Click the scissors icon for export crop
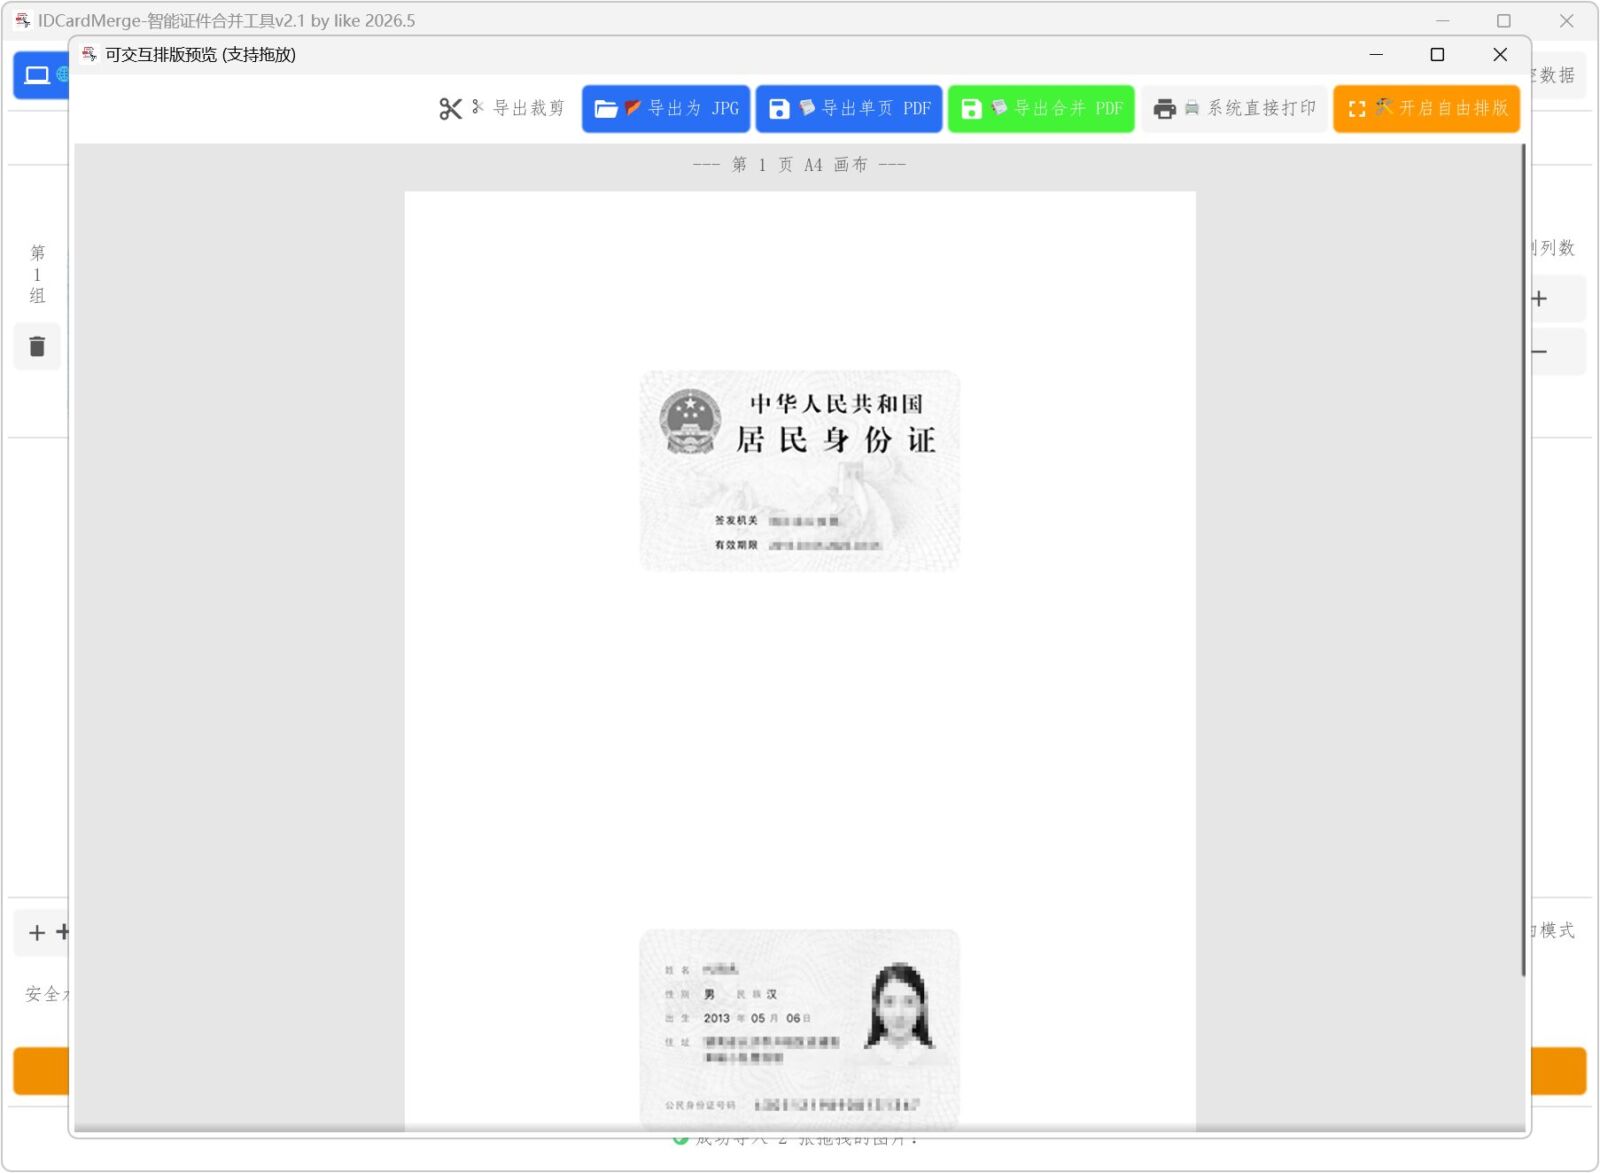The height and width of the screenshot is (1173, 1600). pos(451,109)
